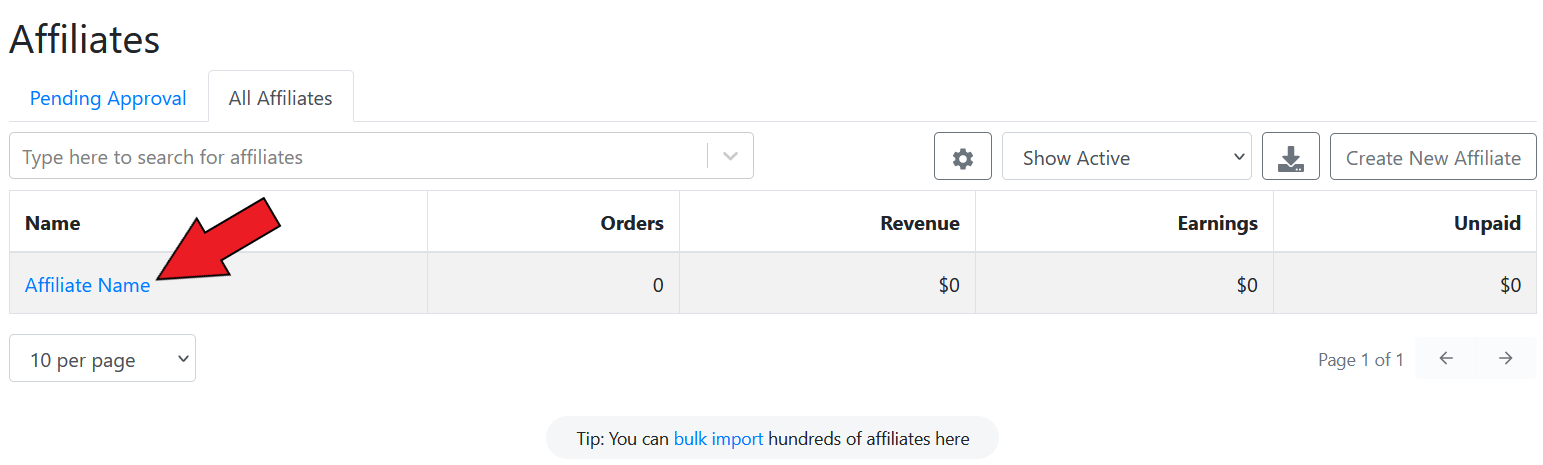
Task: Open the Show Active filter dropdown
Action: [x=1126, y=157]
